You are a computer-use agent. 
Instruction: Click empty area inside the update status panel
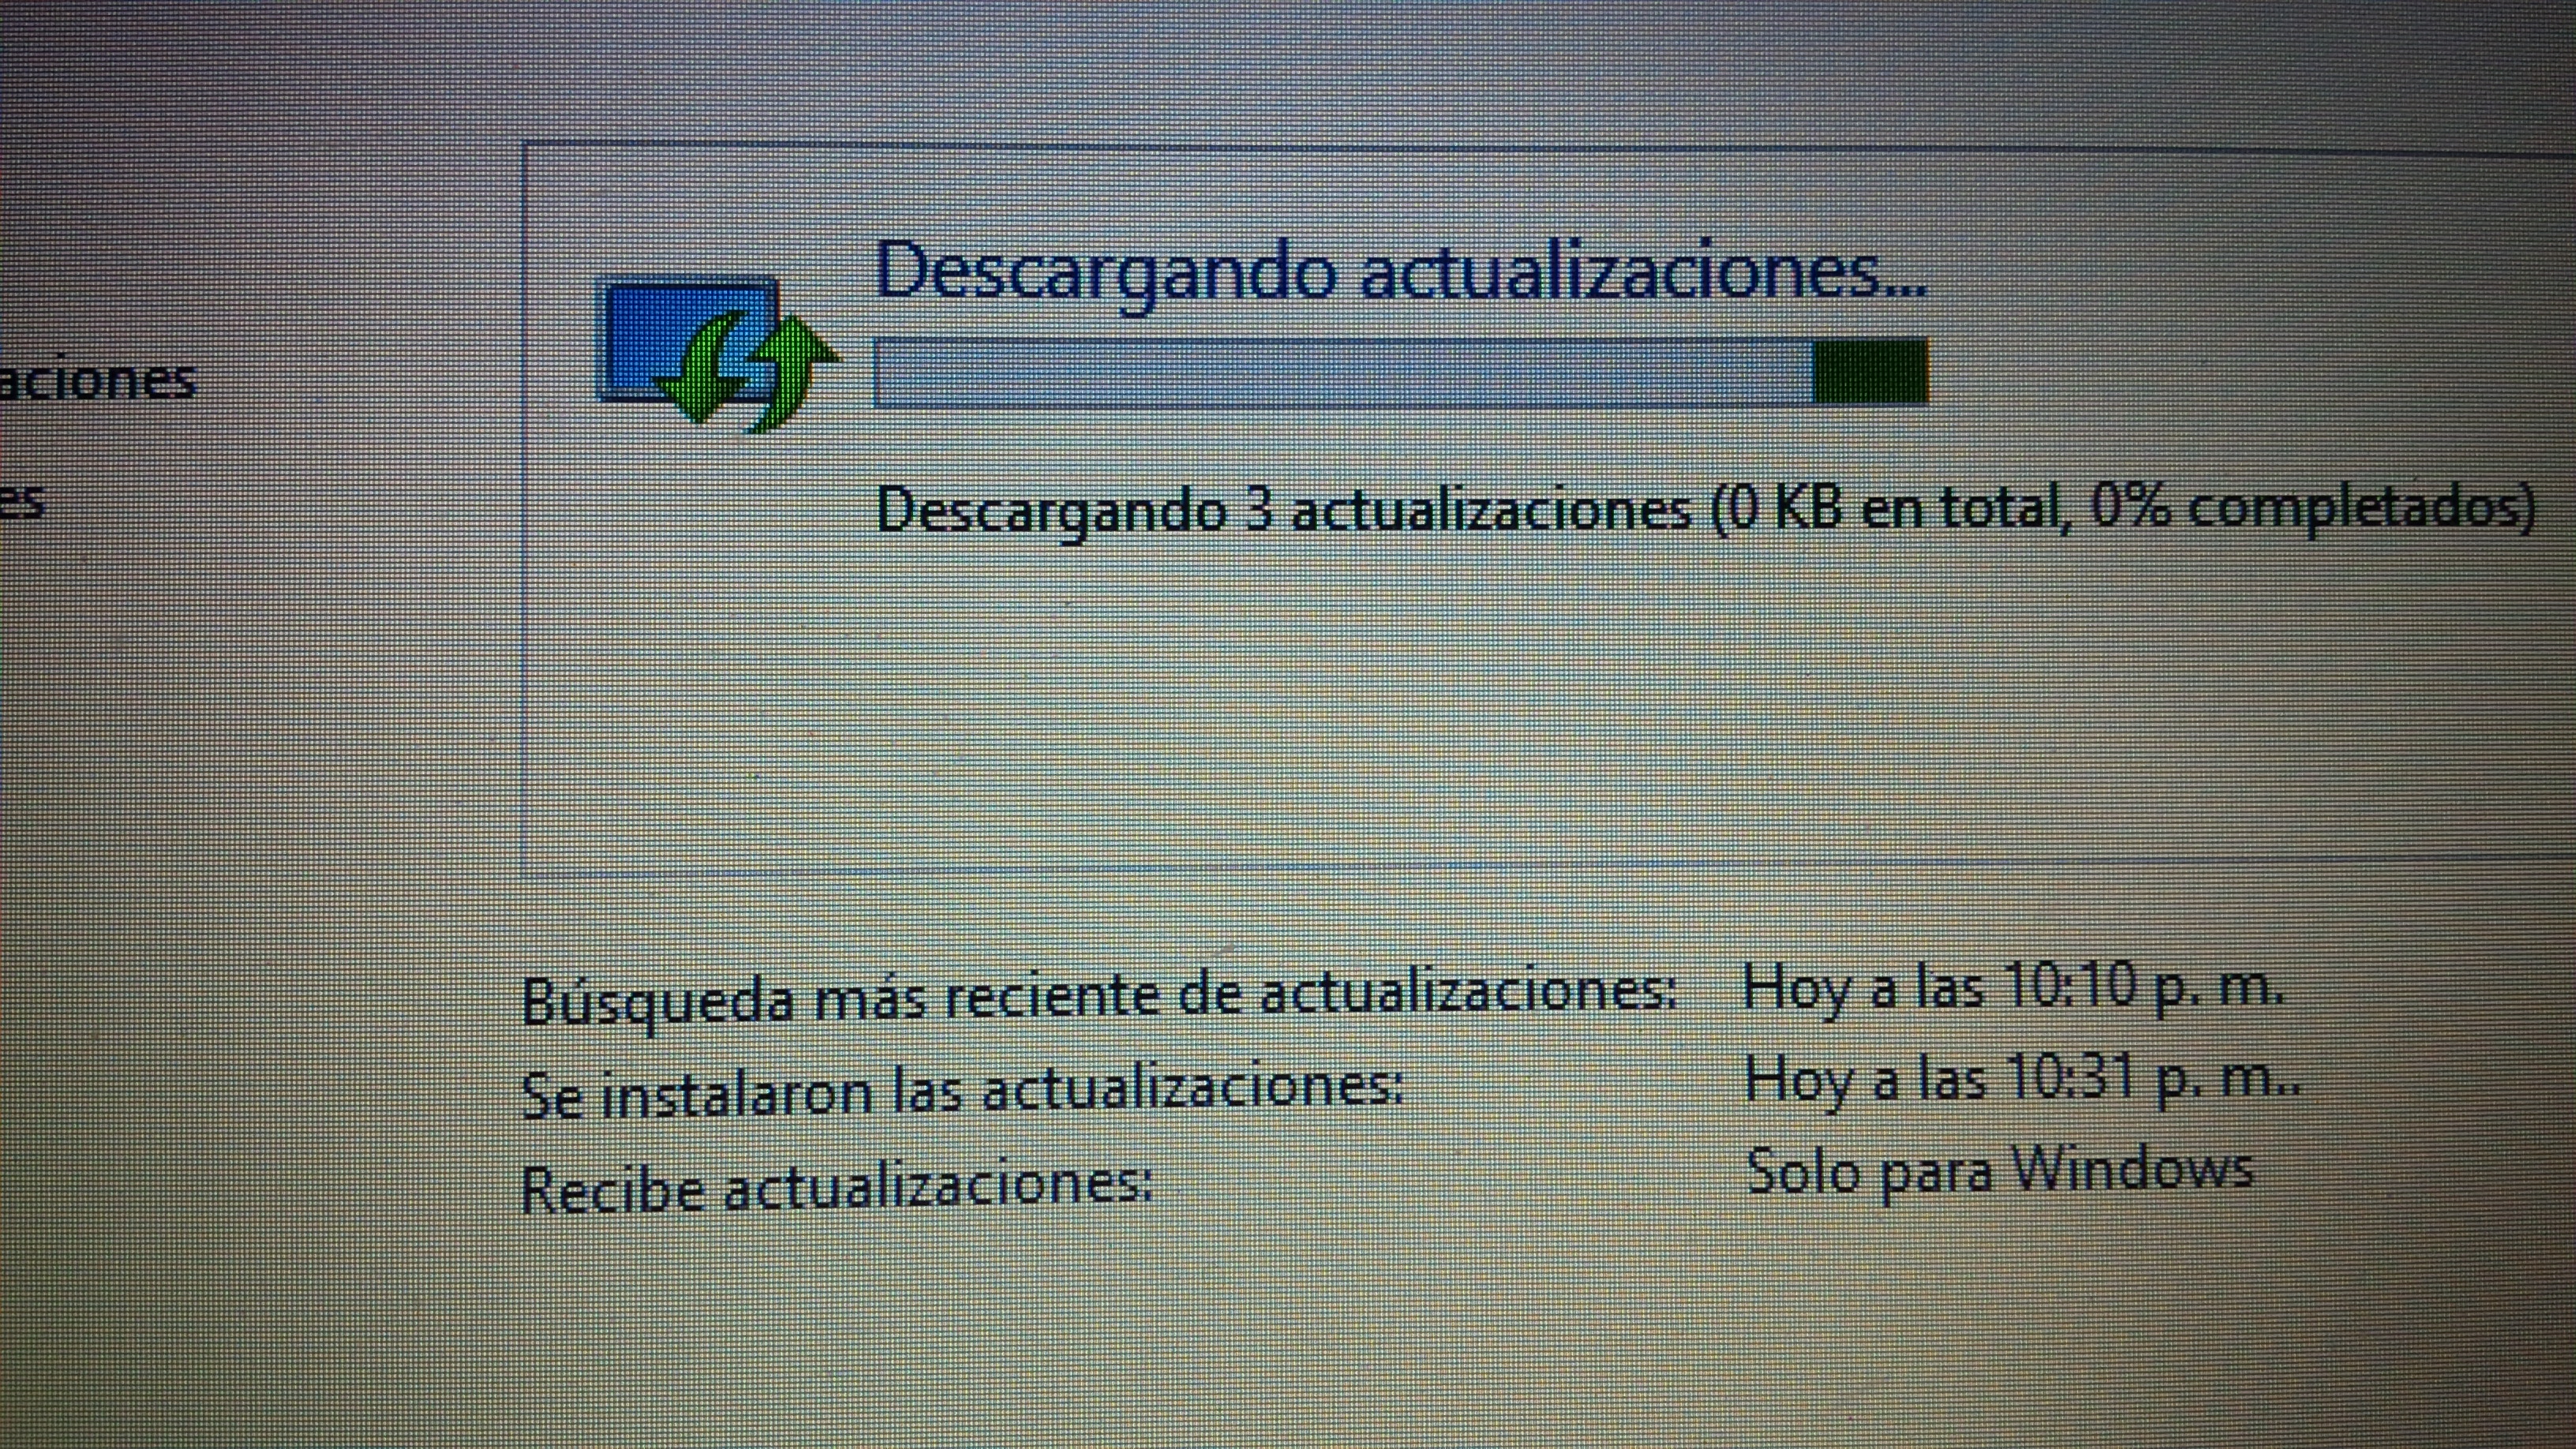coord(1400,700)
